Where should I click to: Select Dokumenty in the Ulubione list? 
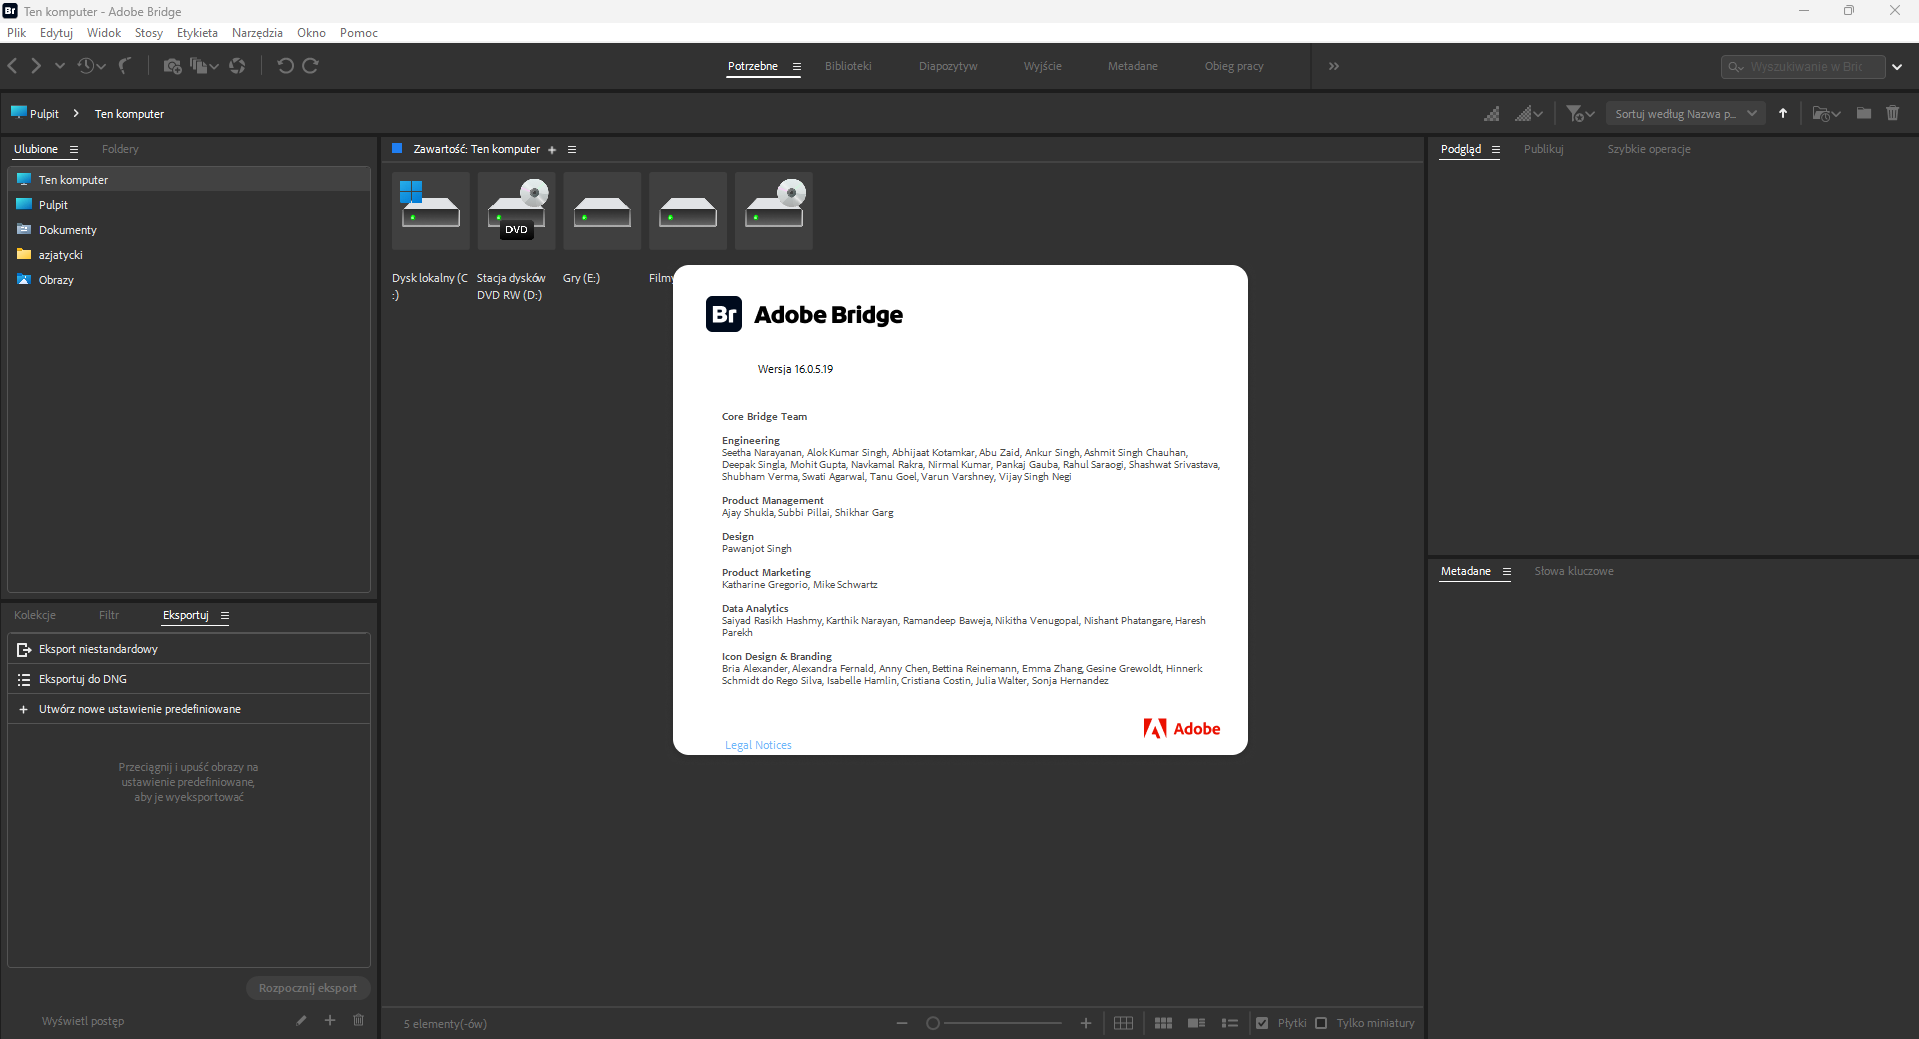[x=189, y=230]
